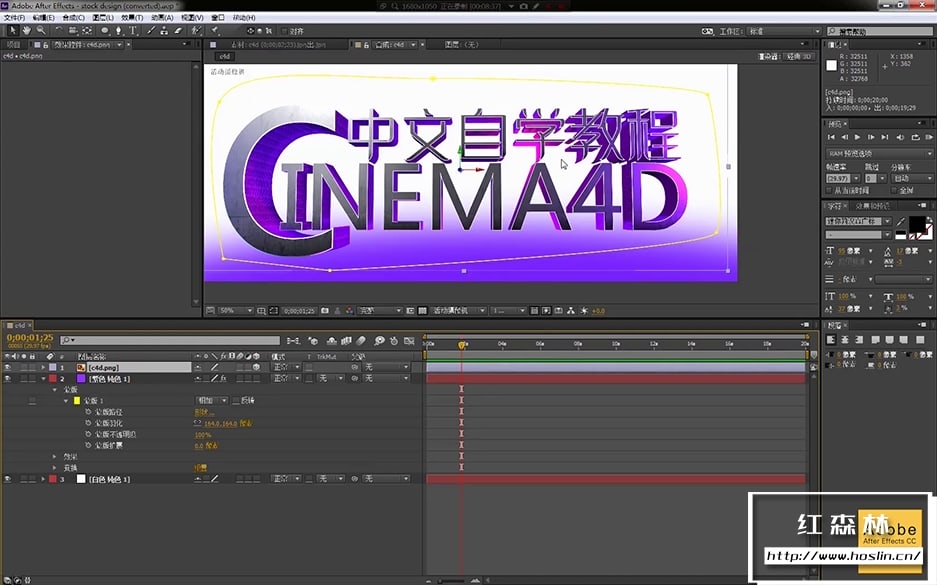Image resolution: width=937 pixels, height=585 pixels.
Task: Select the Brush tool
Action: point(151,30)
